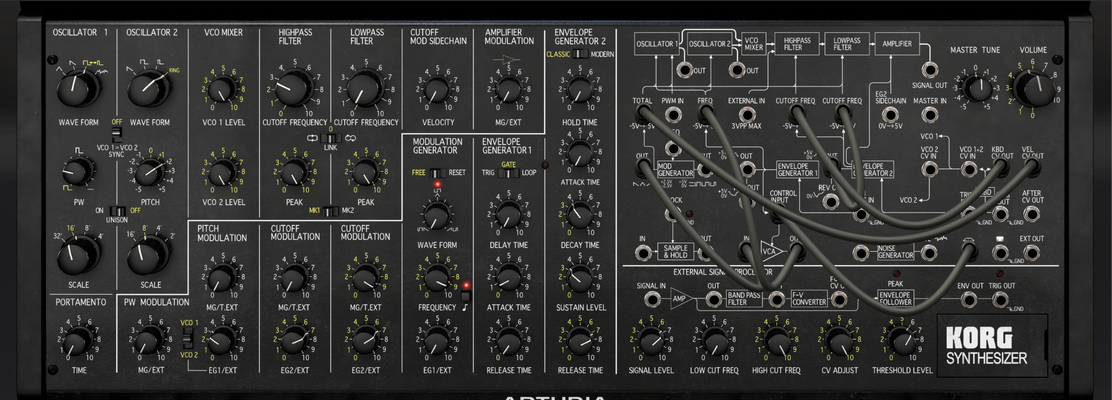Click the AFTER CV OUT jack
Viewport: 1112px width, 400px height.
(x=1032, y=213)
